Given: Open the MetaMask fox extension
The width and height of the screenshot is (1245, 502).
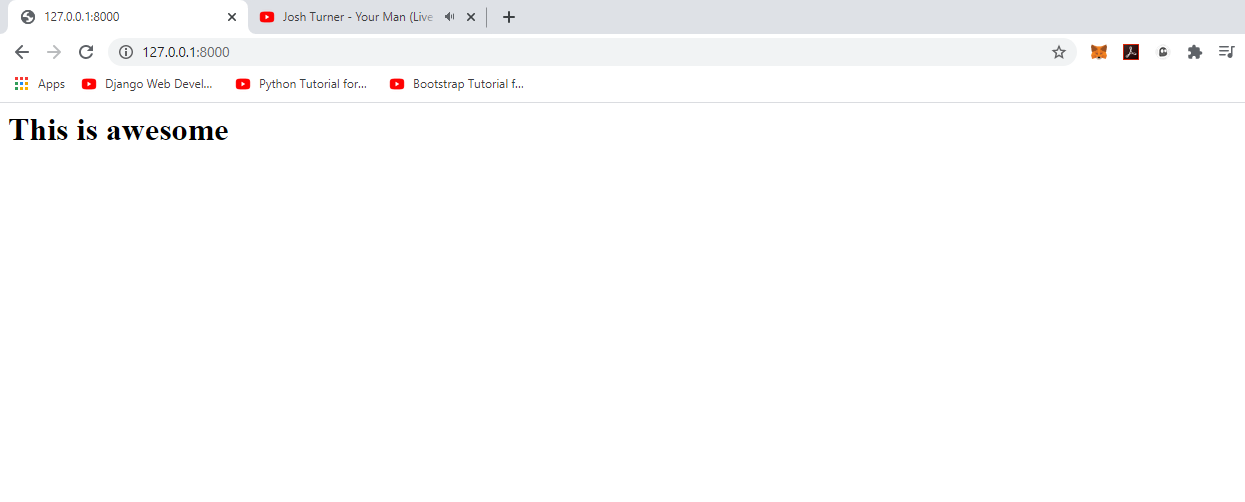Looking at the screenshot, I should pyautogui.click(x=1098, y=52).
